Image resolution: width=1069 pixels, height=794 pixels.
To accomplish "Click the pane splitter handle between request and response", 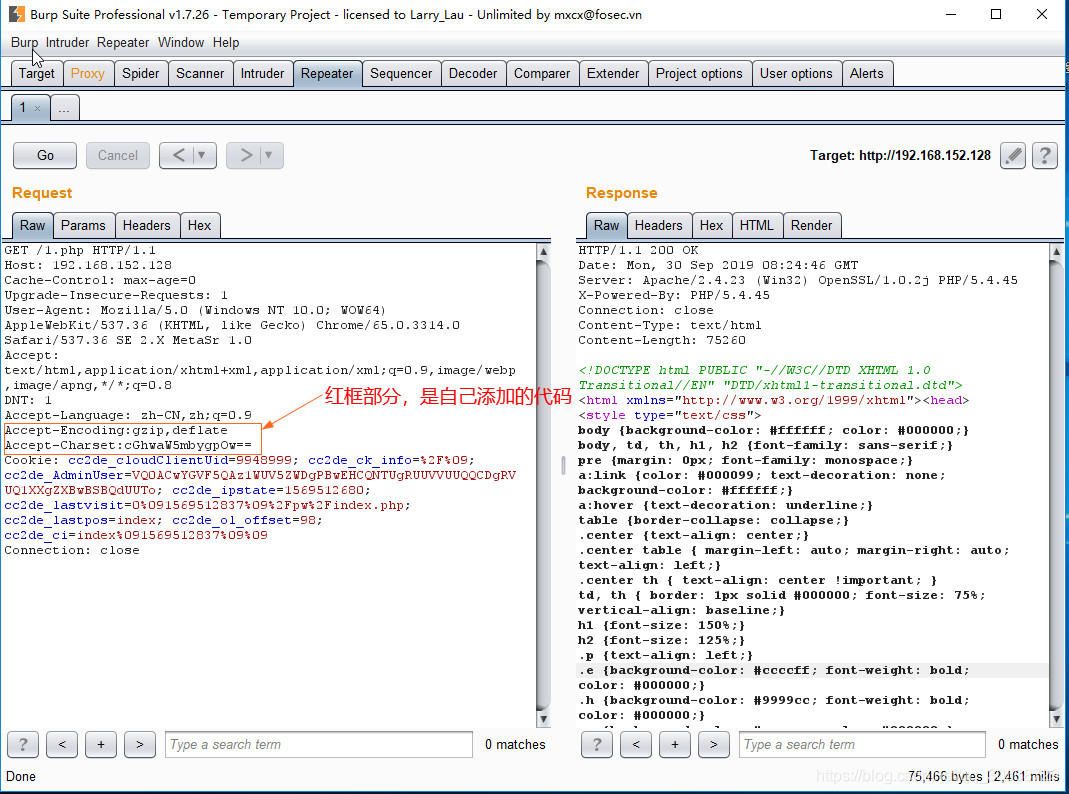I will 563,465.
